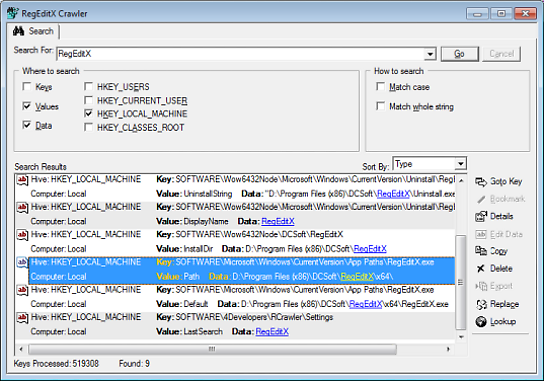The width and height of the screenshot is (544, 381).
Task: Click the vertical scrollbar up arrow
Action: coord(461,180)
